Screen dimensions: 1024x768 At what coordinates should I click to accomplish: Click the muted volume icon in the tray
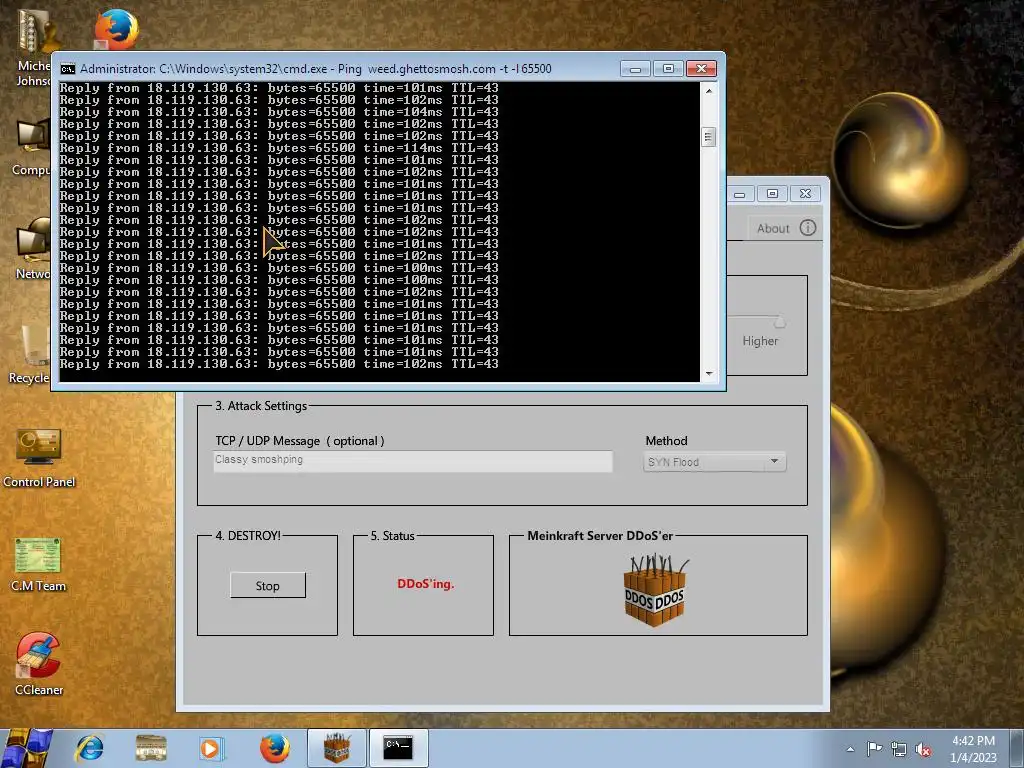click(923, 750)
